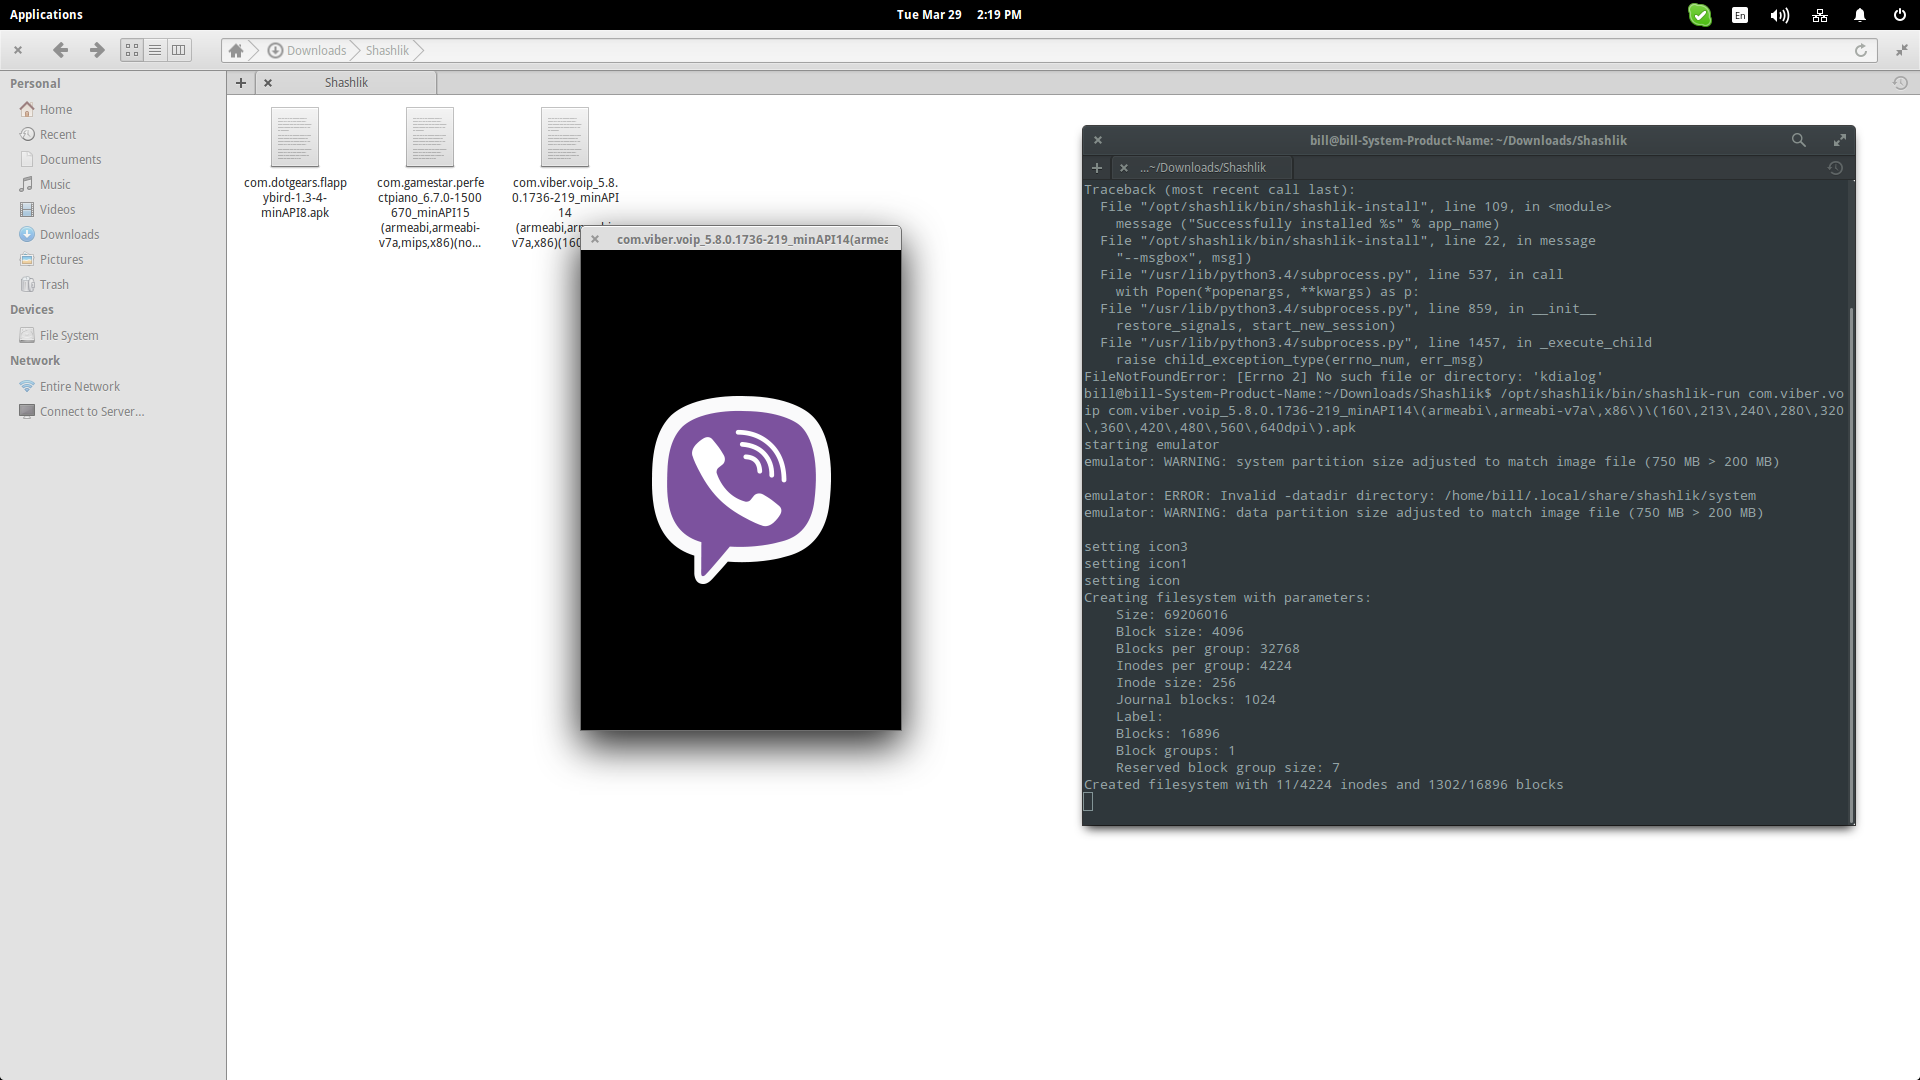Open Entire Network in the sidebar
Screen dimensions: 1920x1080
pos(80,386)
